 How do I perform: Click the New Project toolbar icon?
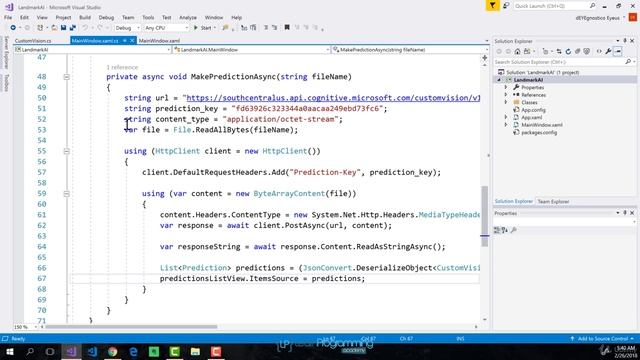(40, 28)
